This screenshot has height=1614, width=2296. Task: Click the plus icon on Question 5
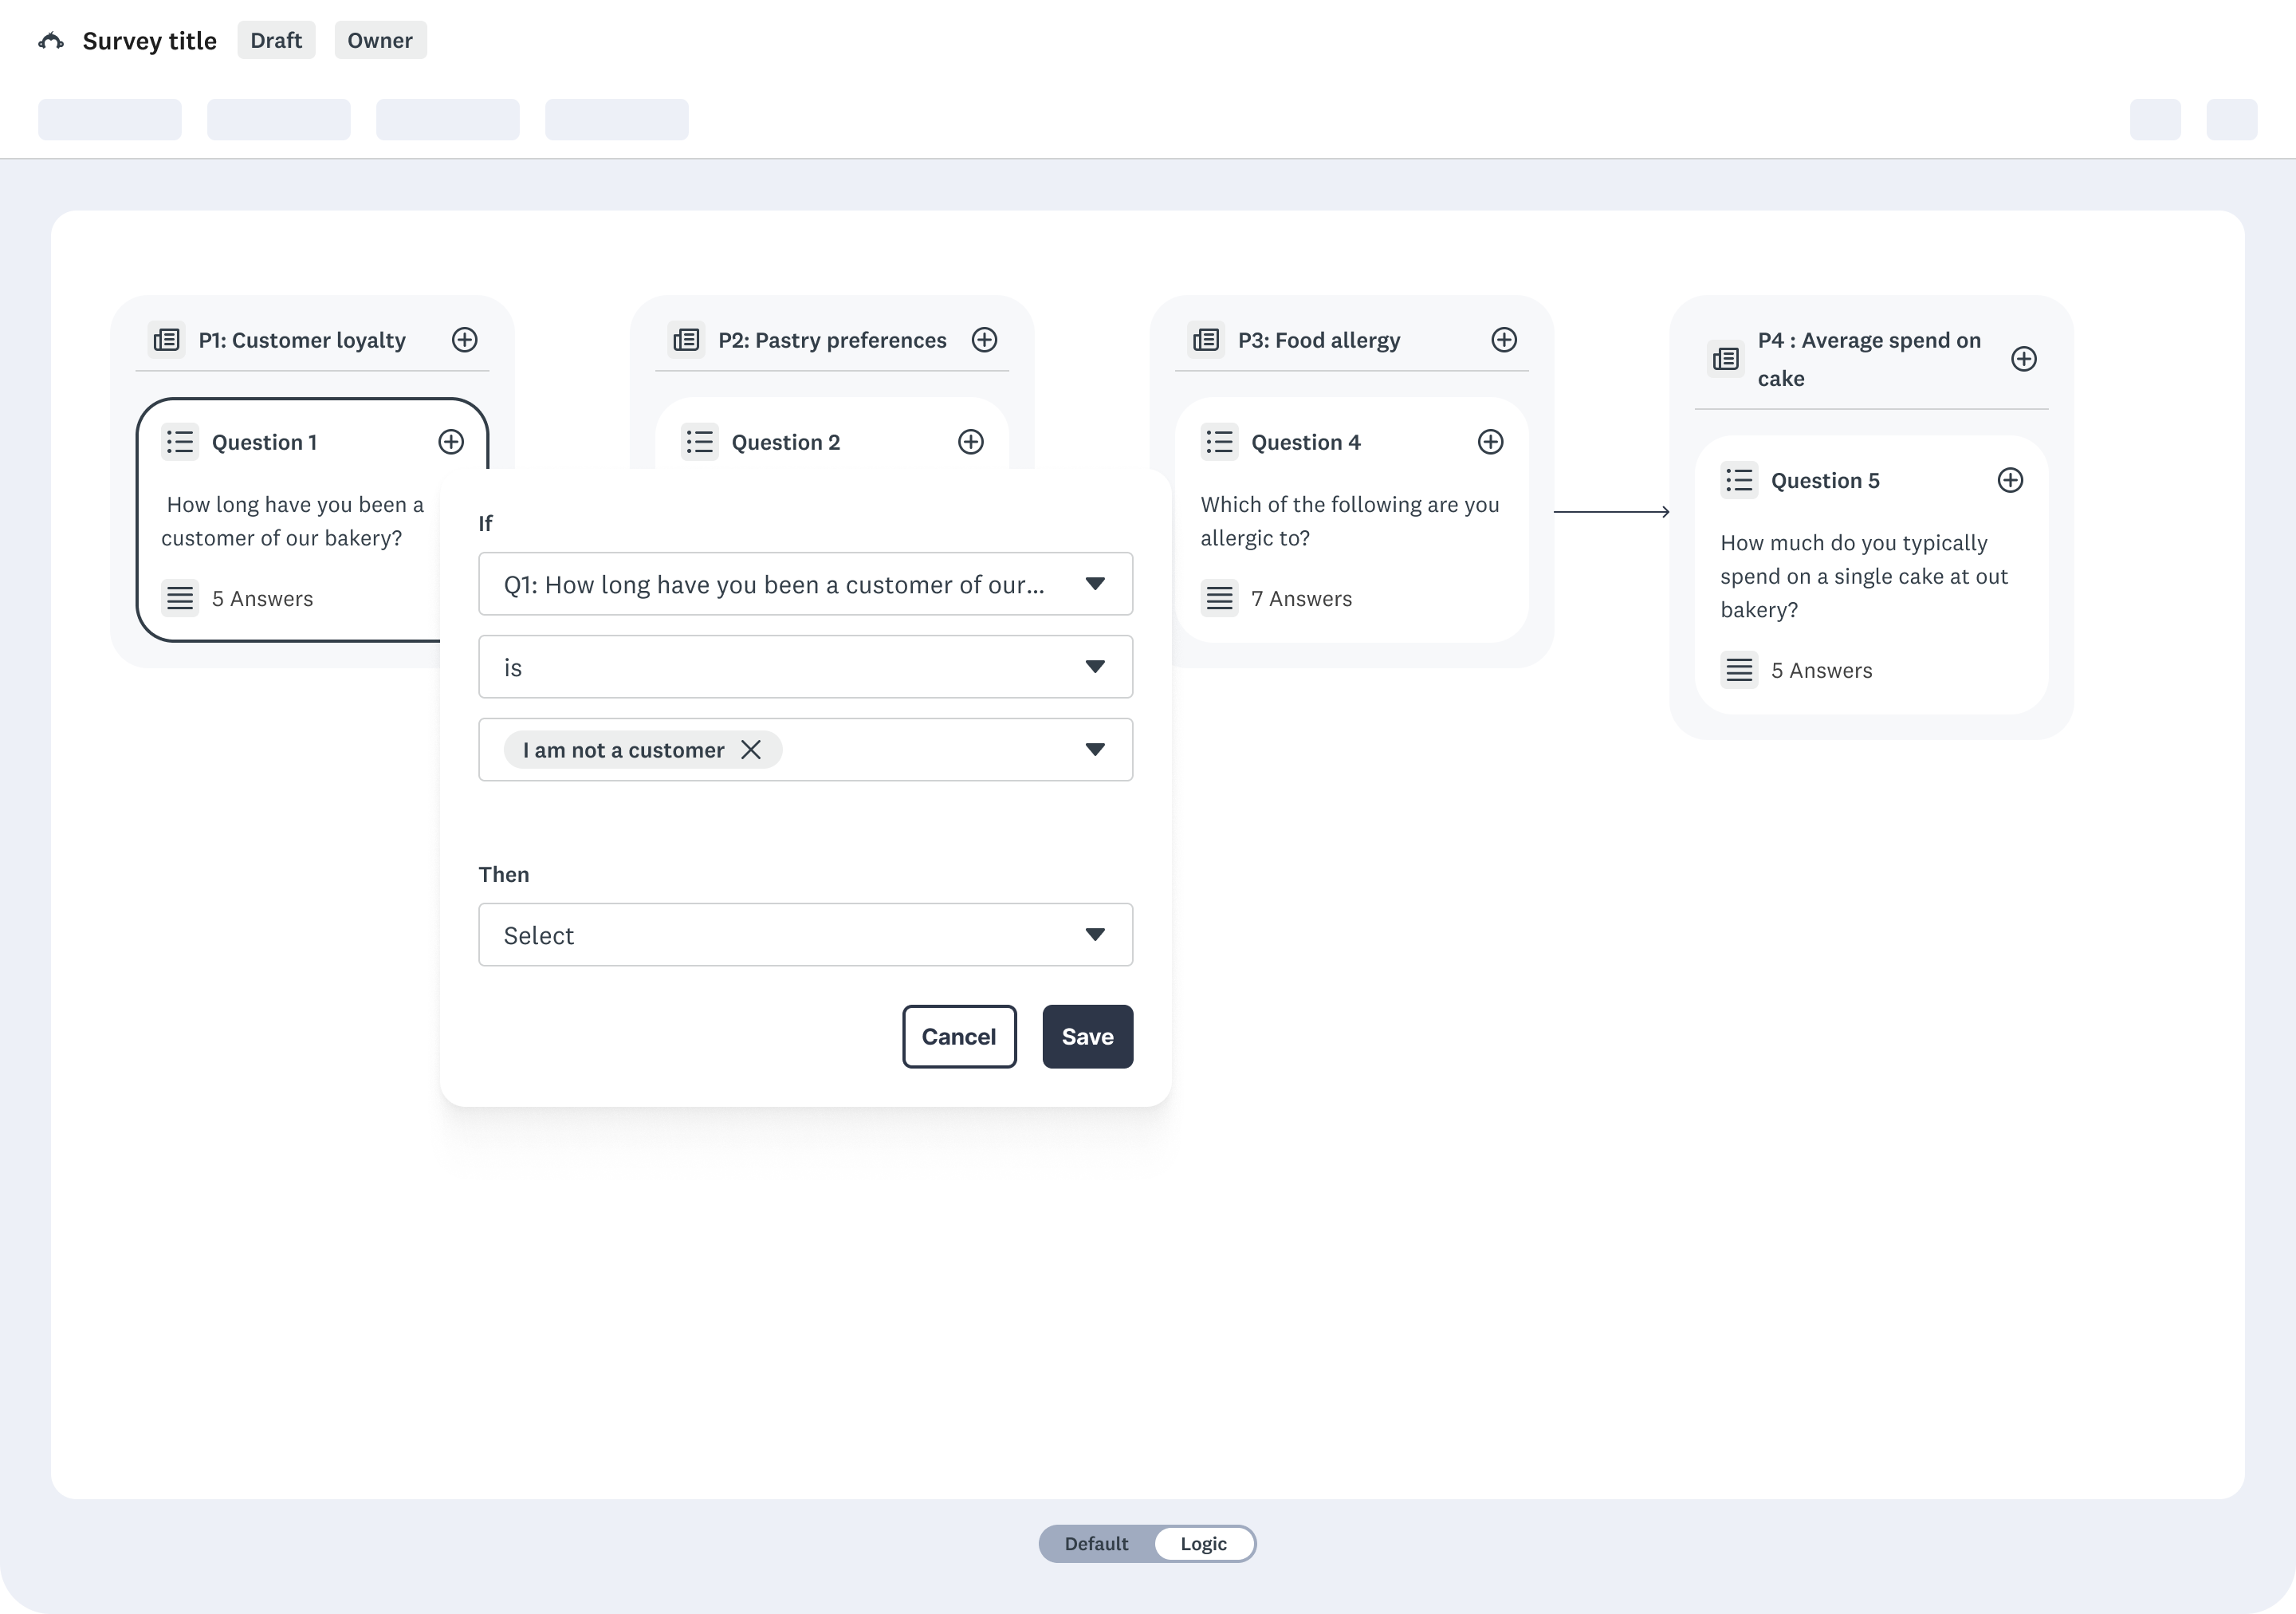pos(2010,480)
